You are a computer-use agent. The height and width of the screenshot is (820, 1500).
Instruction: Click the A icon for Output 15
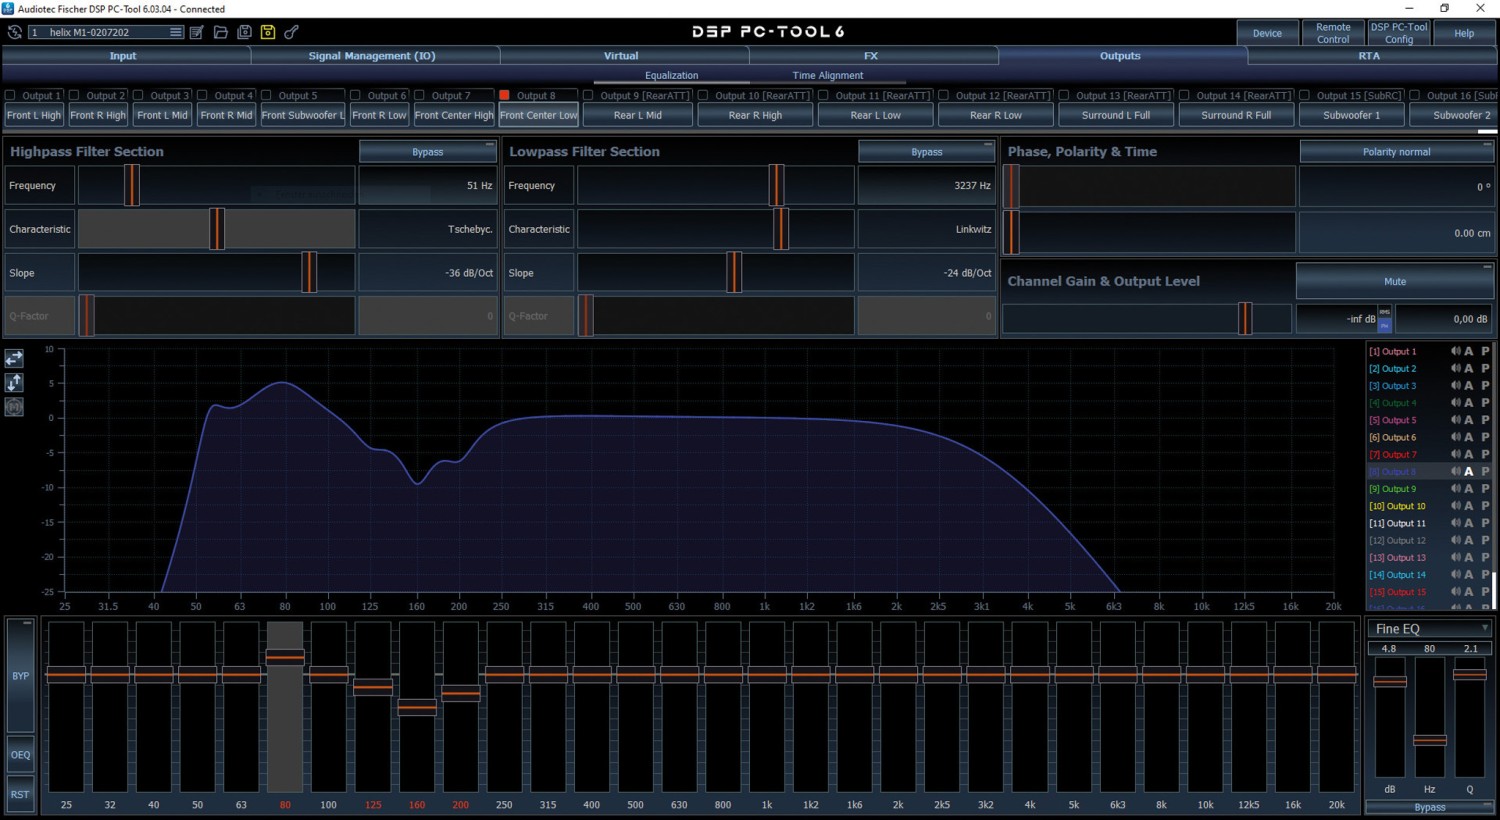[1469, 591]
